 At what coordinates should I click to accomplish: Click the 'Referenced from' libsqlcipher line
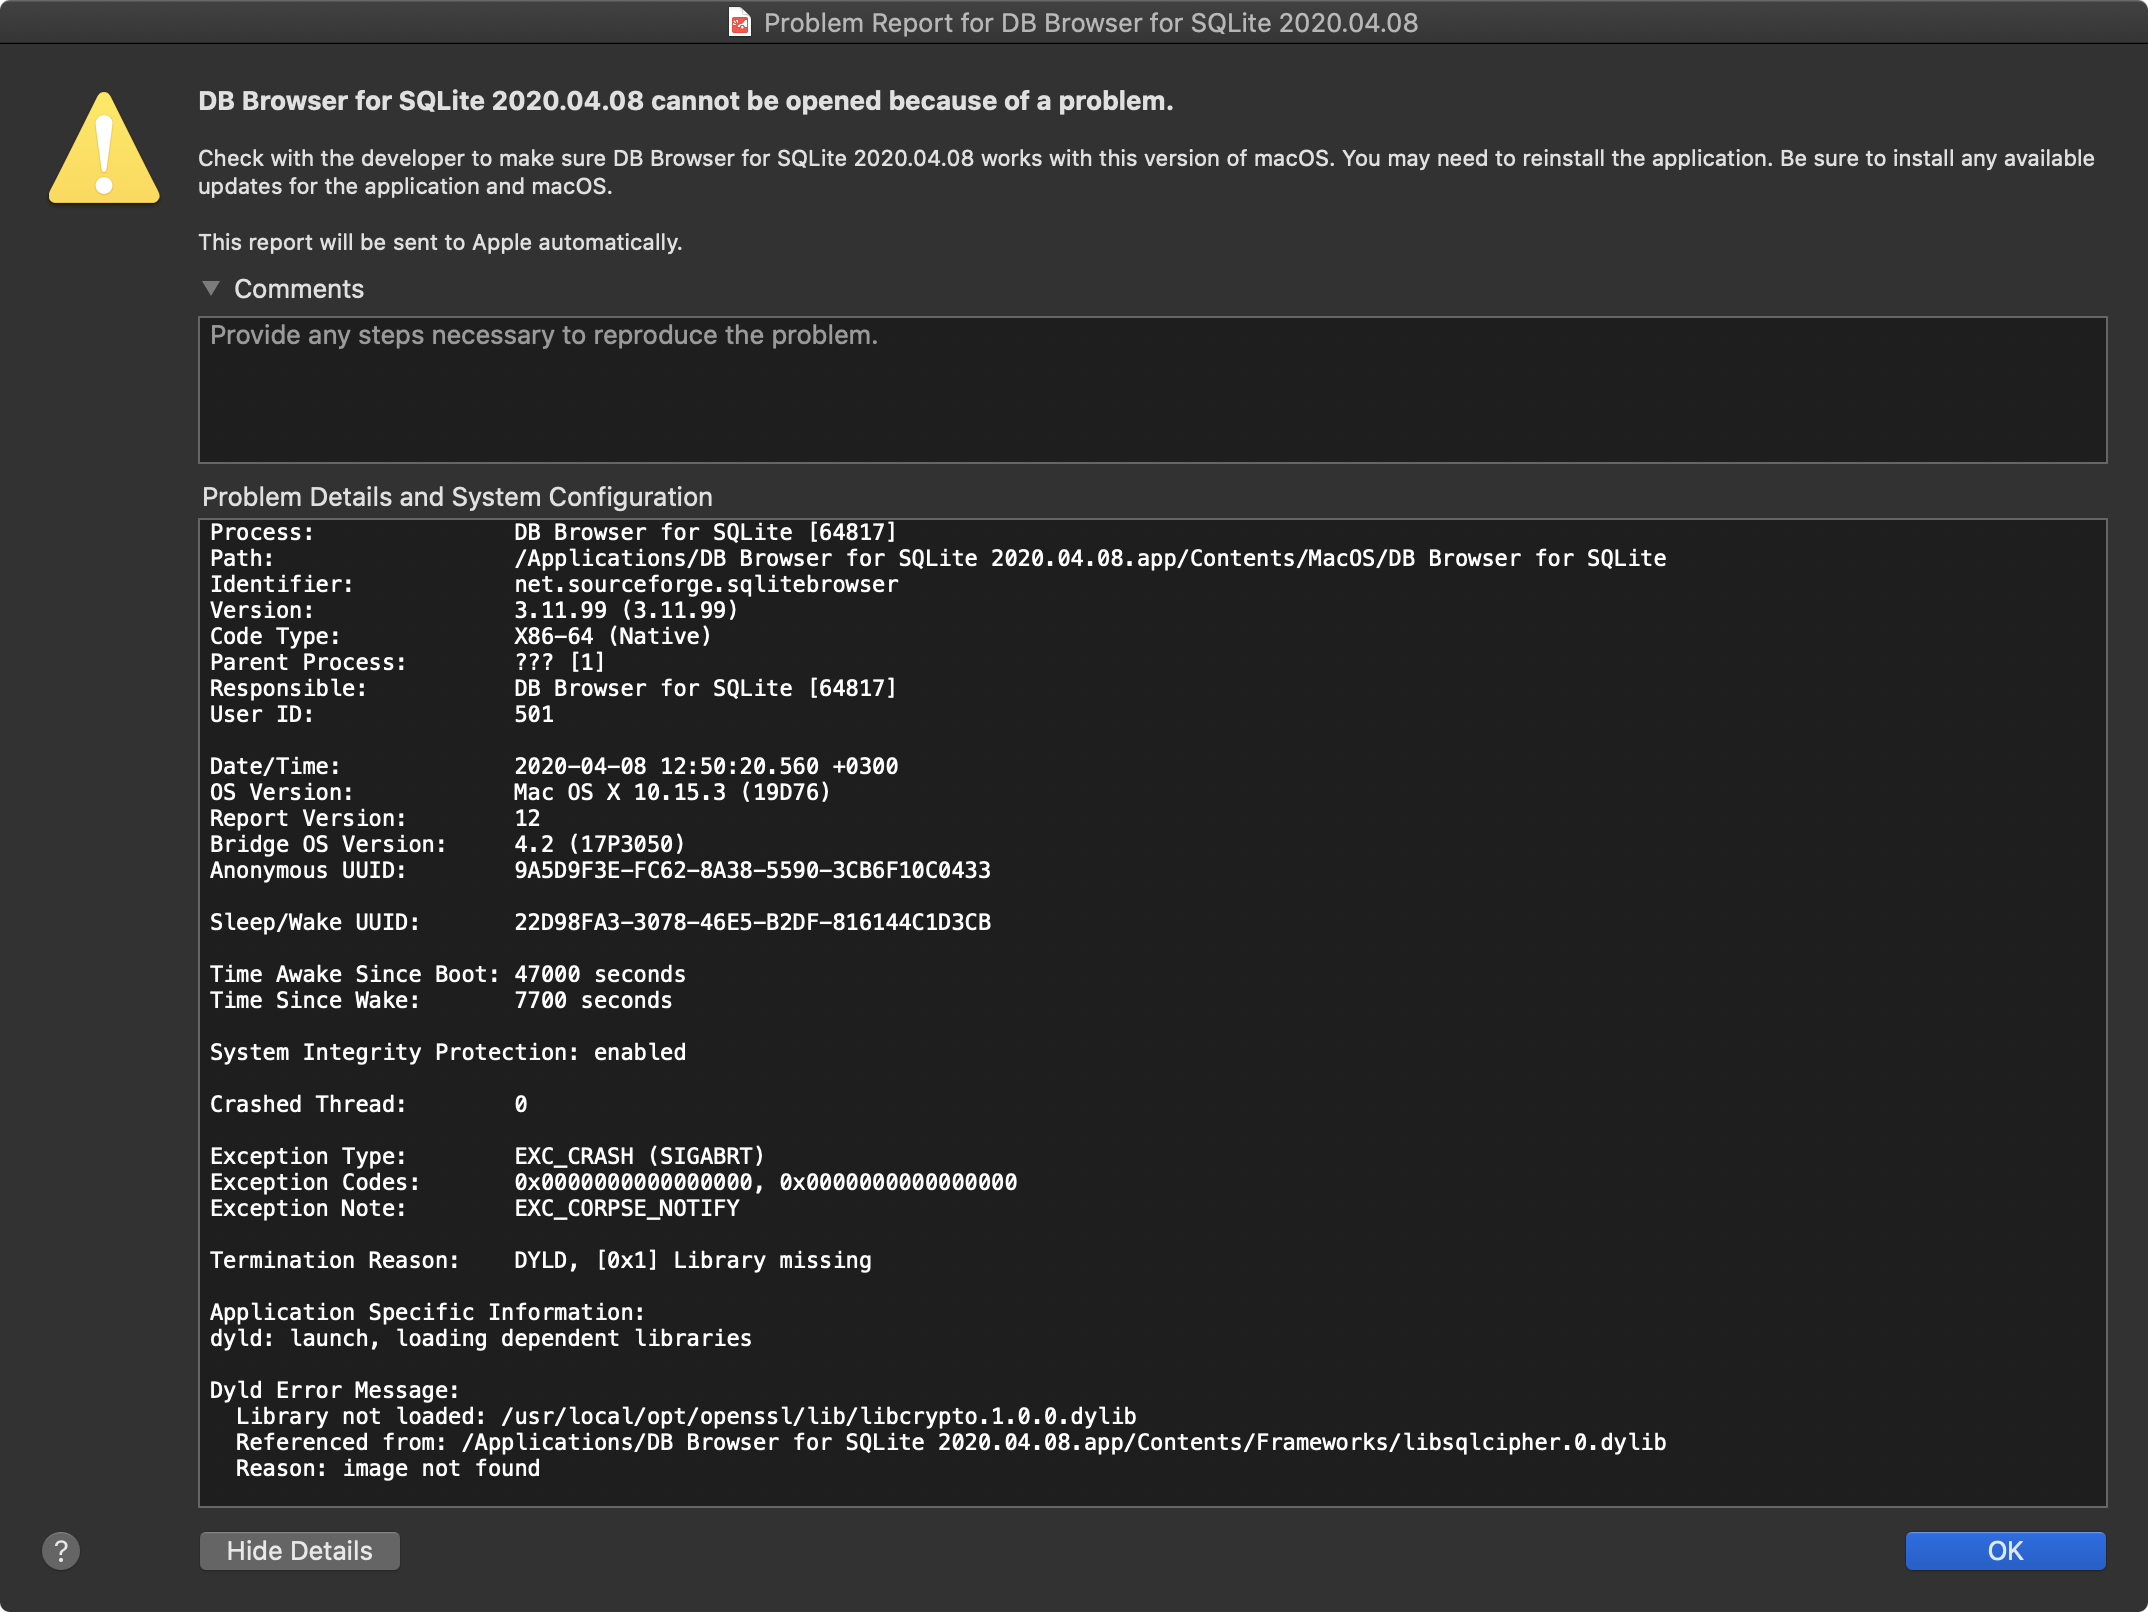[x=951, y=1442]
